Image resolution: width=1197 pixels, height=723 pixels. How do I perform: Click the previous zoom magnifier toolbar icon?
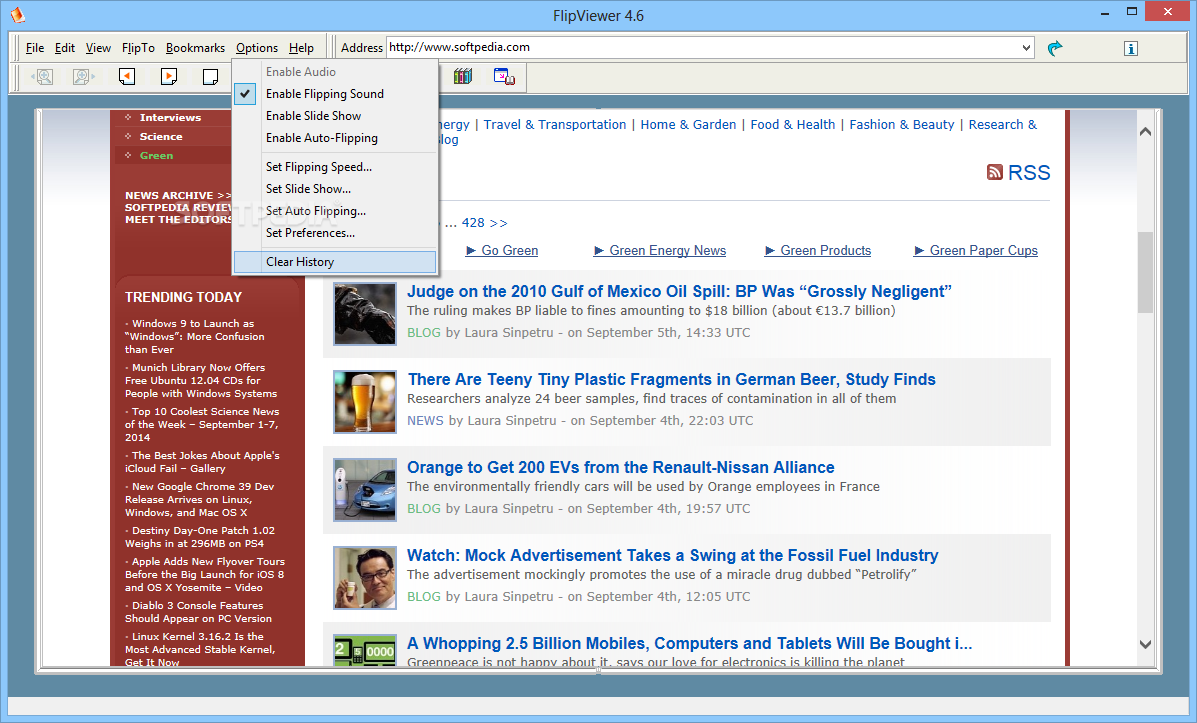pos(43,76)
